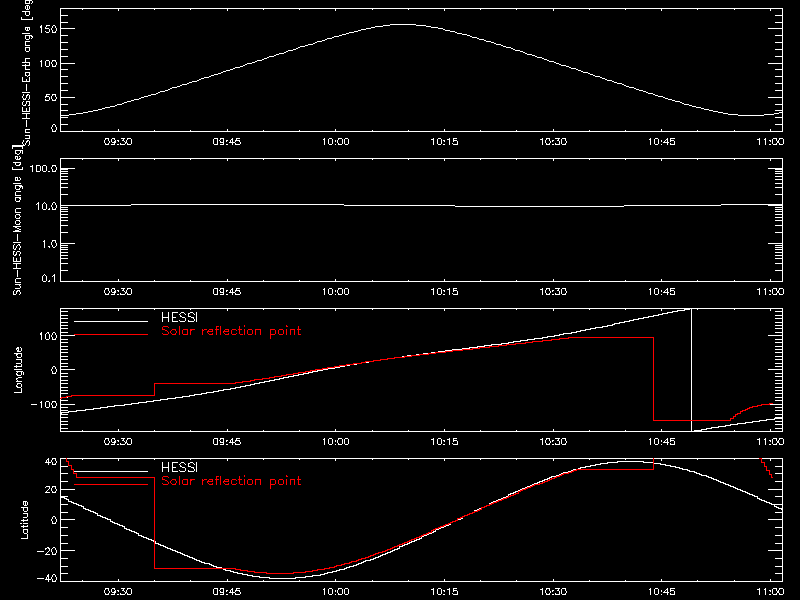Select the 1.0 tick on Moon angle plot
This screenshot has width=800, height=600.
(49, 244)
